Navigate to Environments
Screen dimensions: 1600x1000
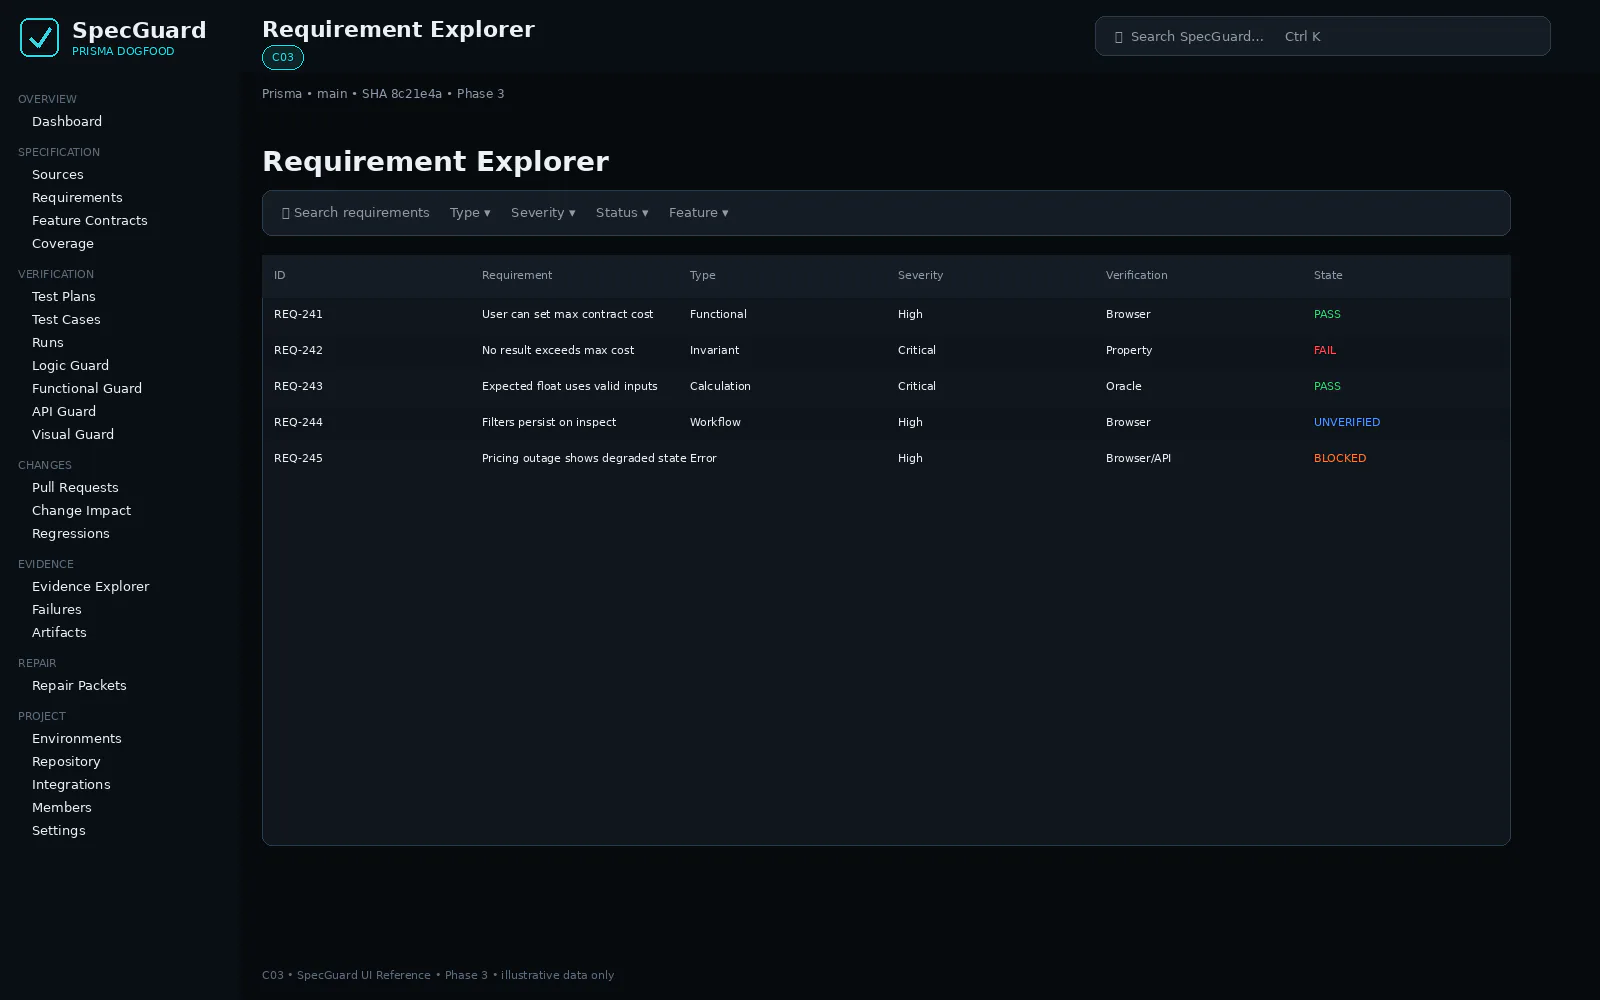(77, 738)
